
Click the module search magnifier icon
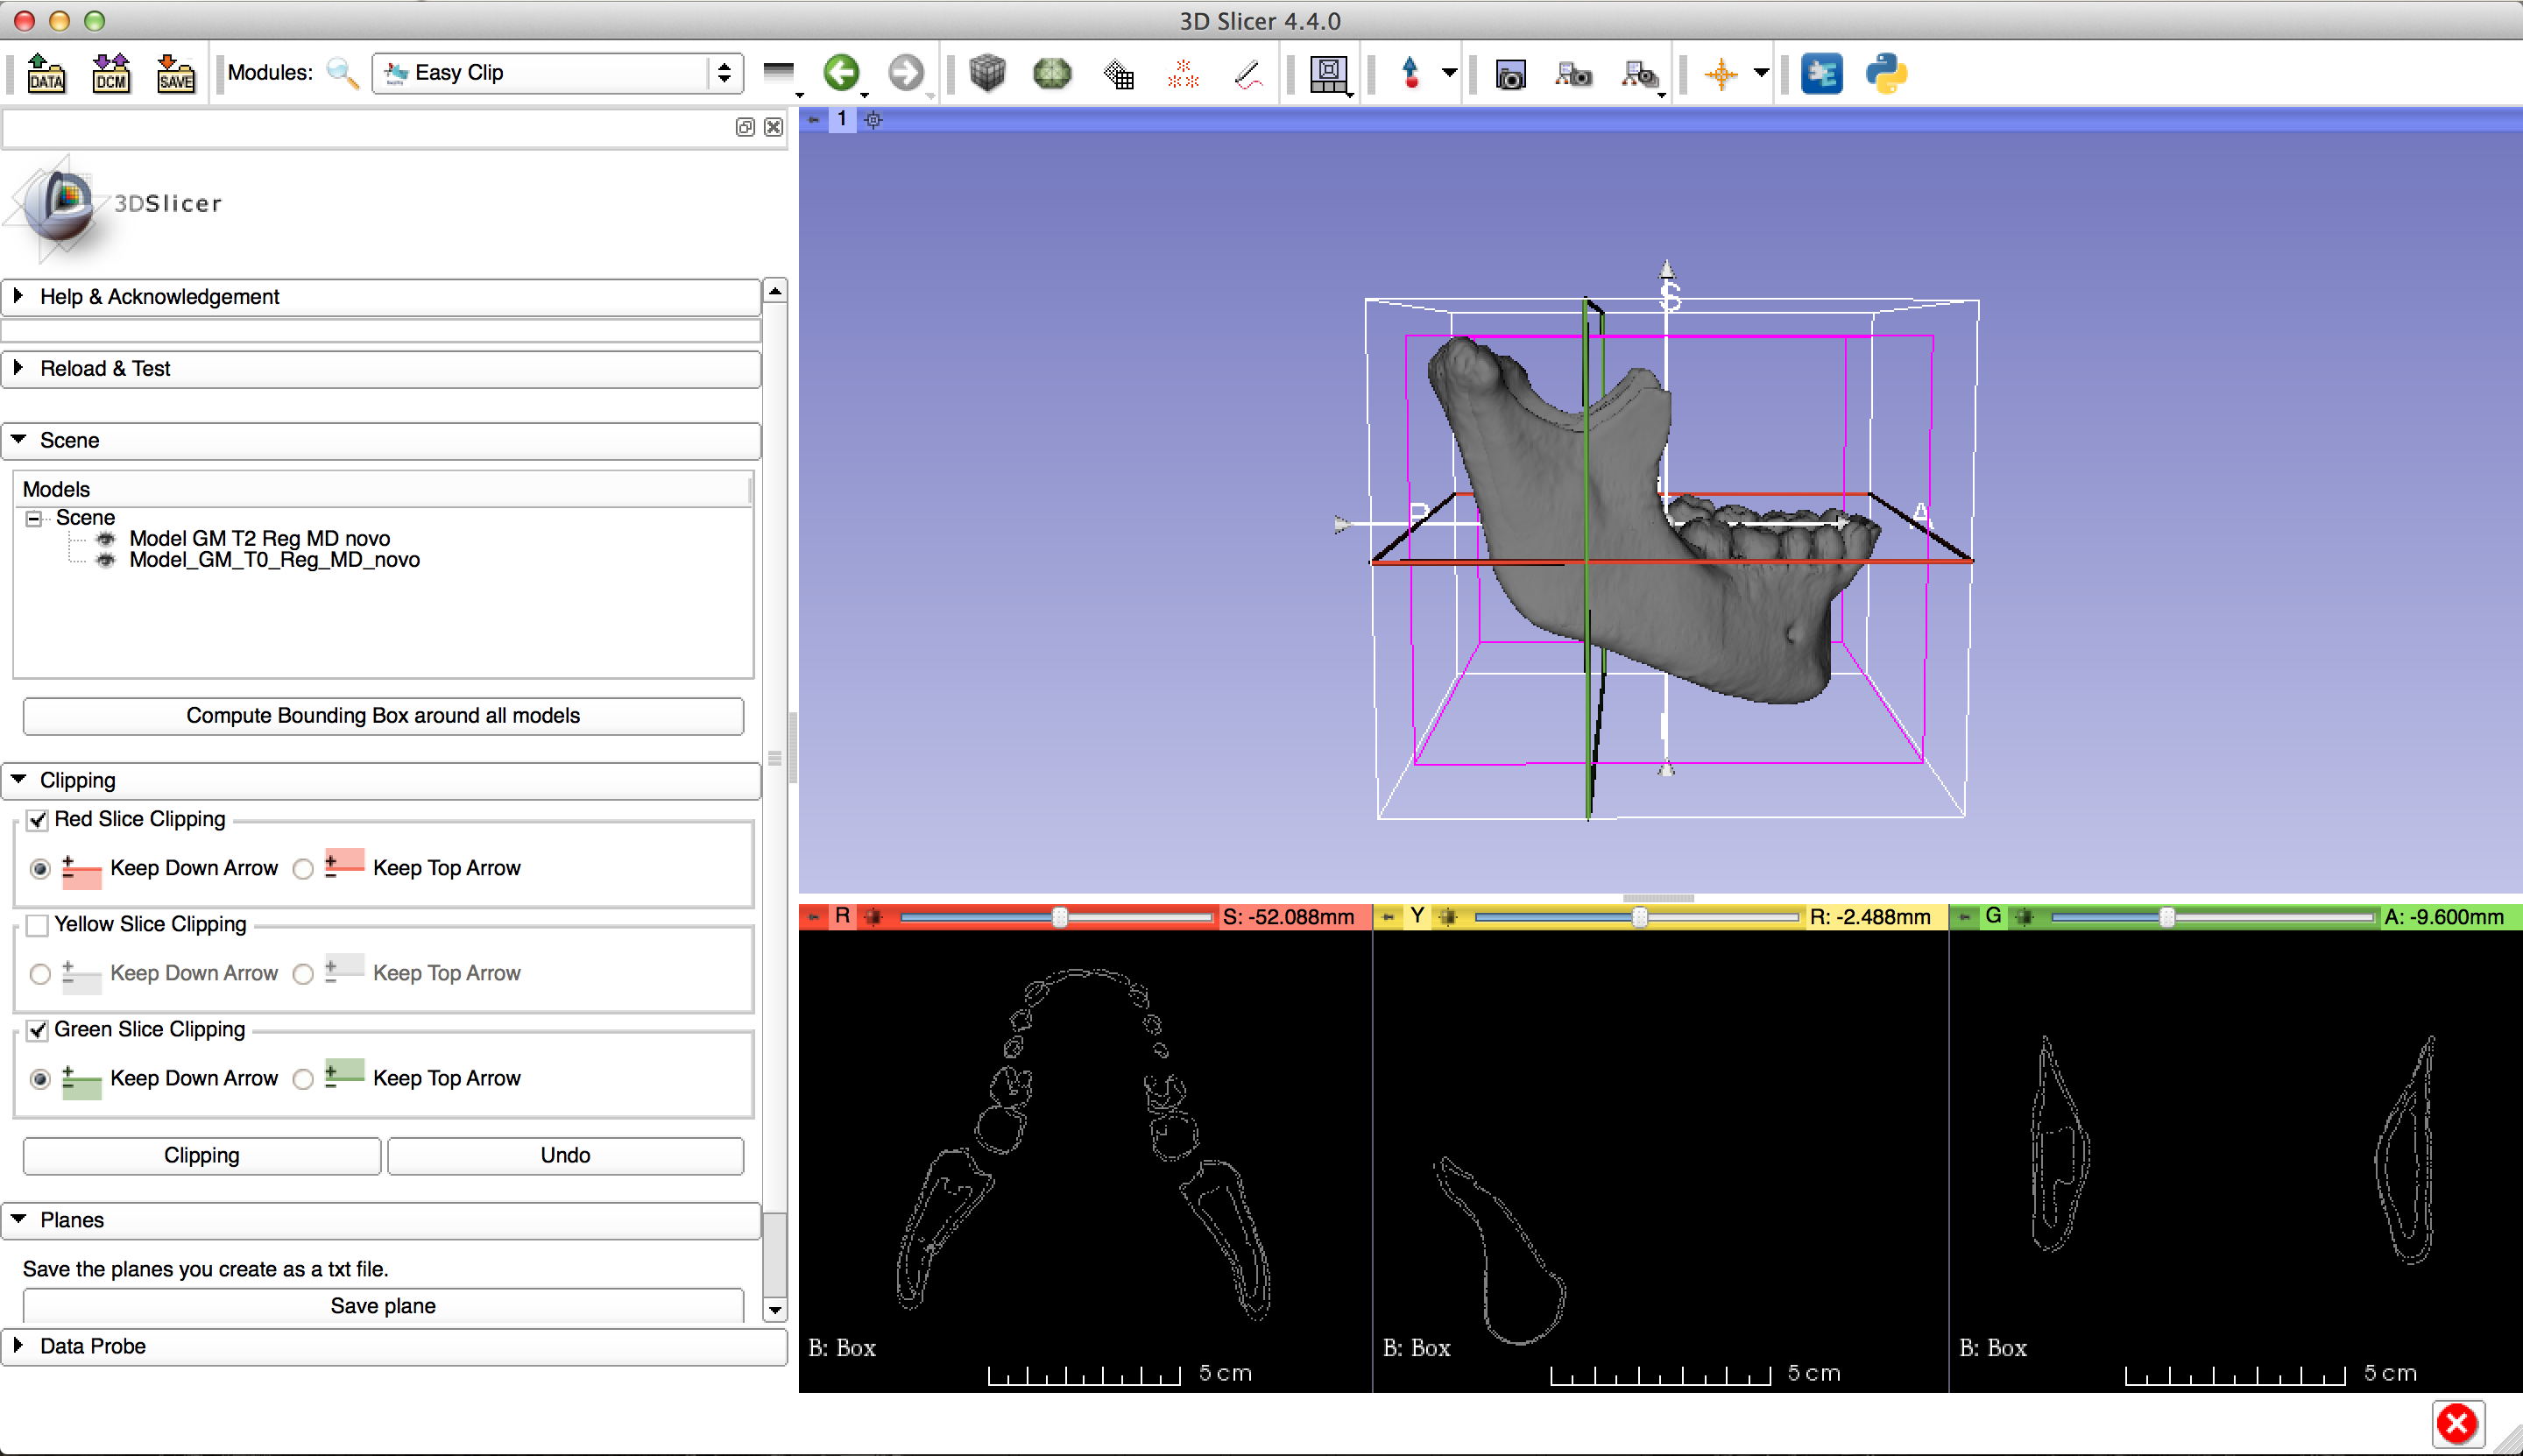pyautogui.click(x=343, y=73)
